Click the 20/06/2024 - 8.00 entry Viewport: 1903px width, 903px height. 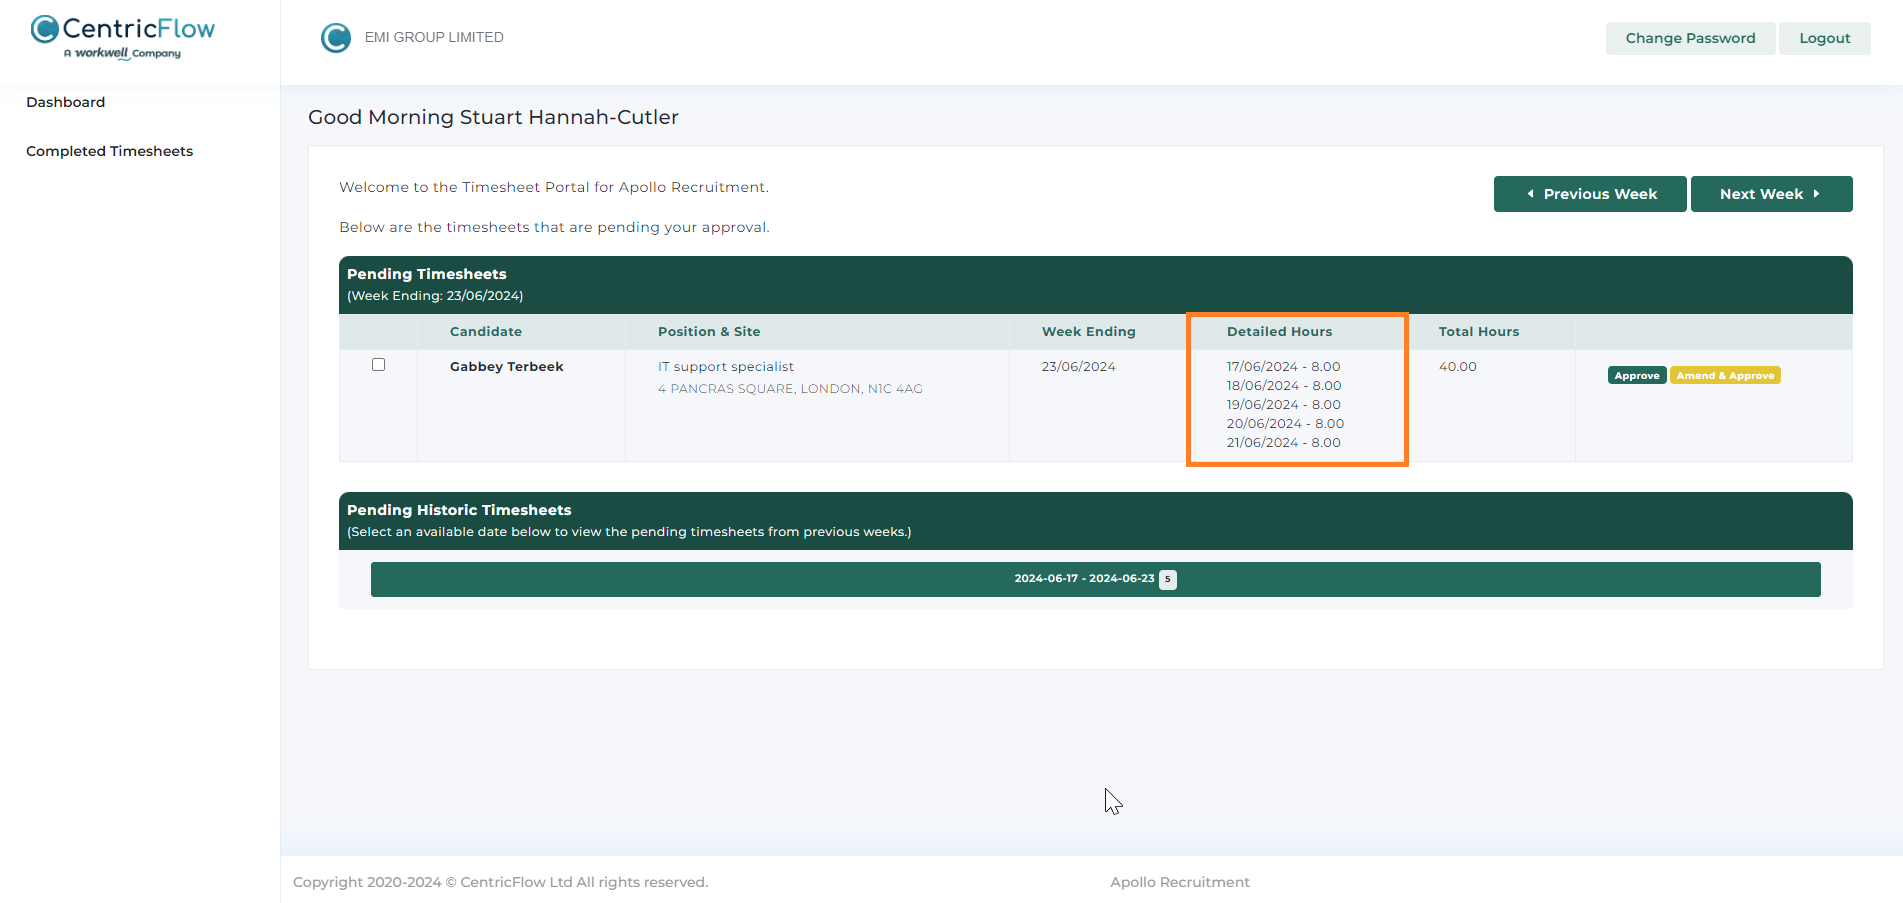(1285, 424)
